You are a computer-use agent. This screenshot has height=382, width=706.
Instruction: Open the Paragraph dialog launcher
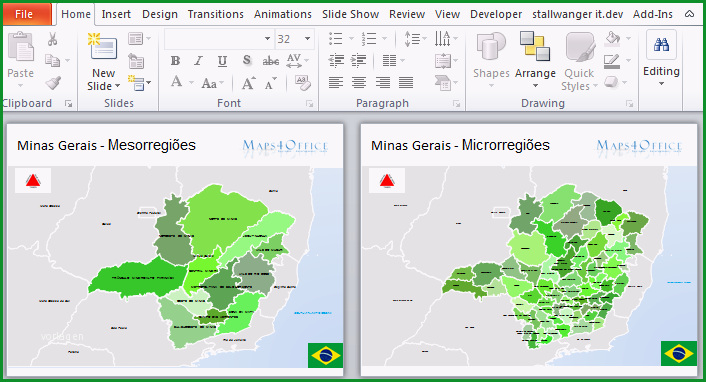click(x=457, y=104)
